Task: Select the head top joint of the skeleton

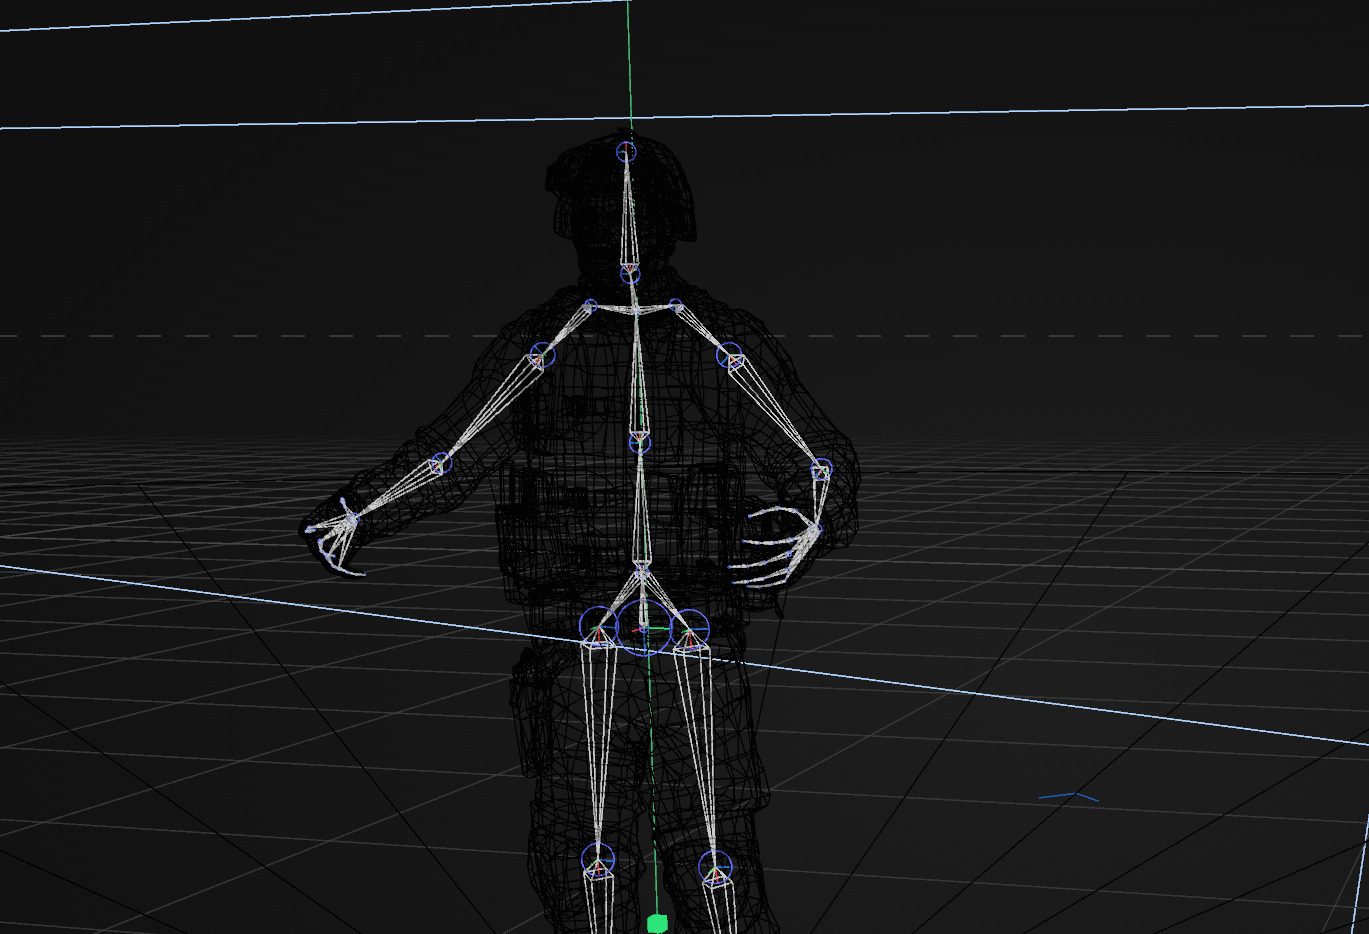Action: [x=626, y=152]
